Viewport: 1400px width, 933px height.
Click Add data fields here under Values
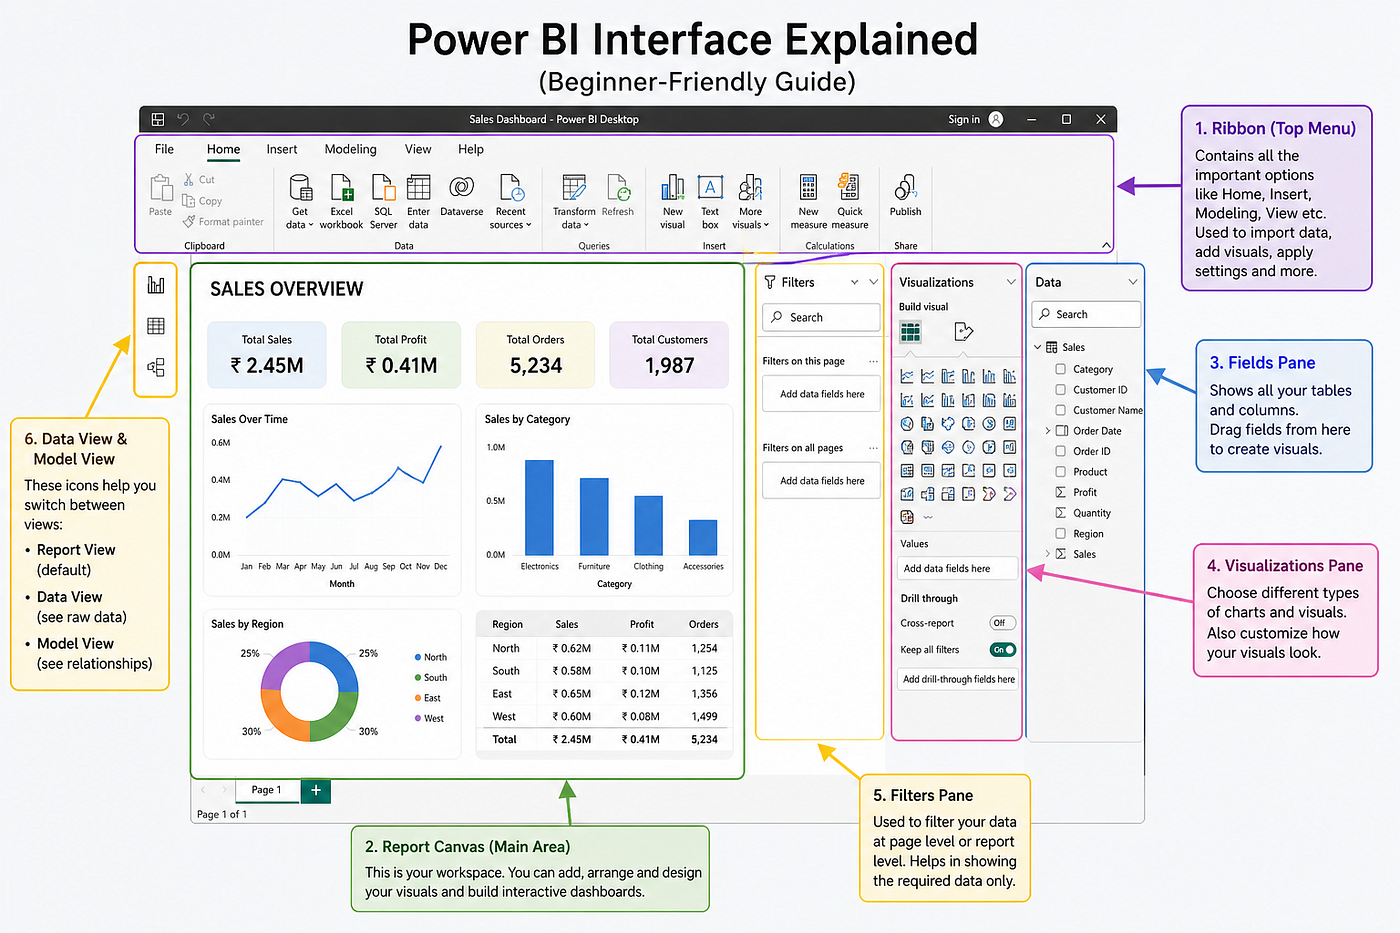(x=959, y=568)
